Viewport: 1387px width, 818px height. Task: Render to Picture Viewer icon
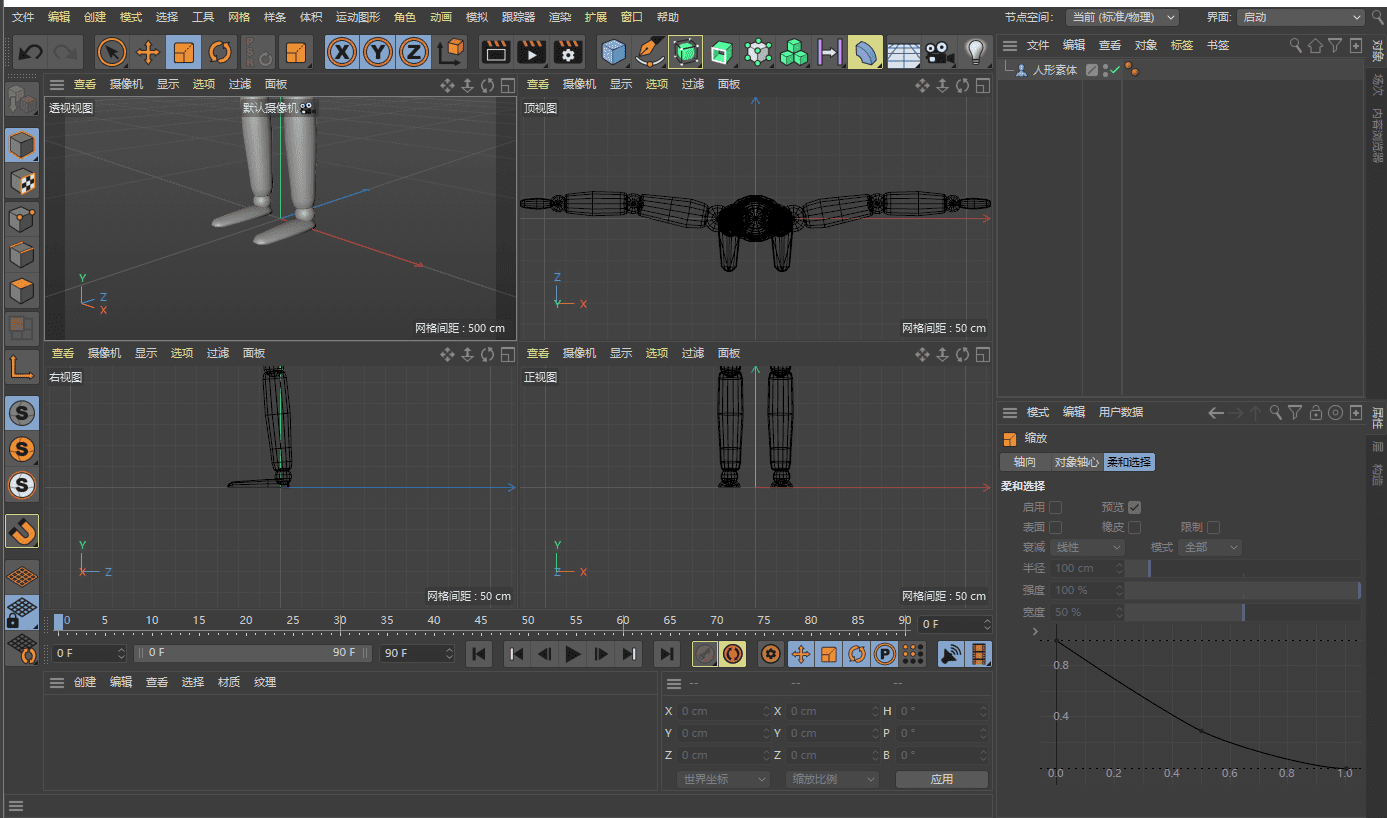(x=532, y=52)
